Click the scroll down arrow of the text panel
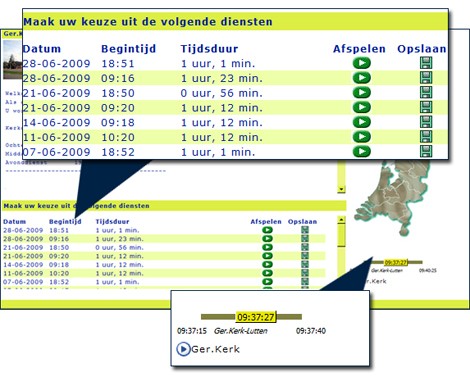 [x=341, y=189]
